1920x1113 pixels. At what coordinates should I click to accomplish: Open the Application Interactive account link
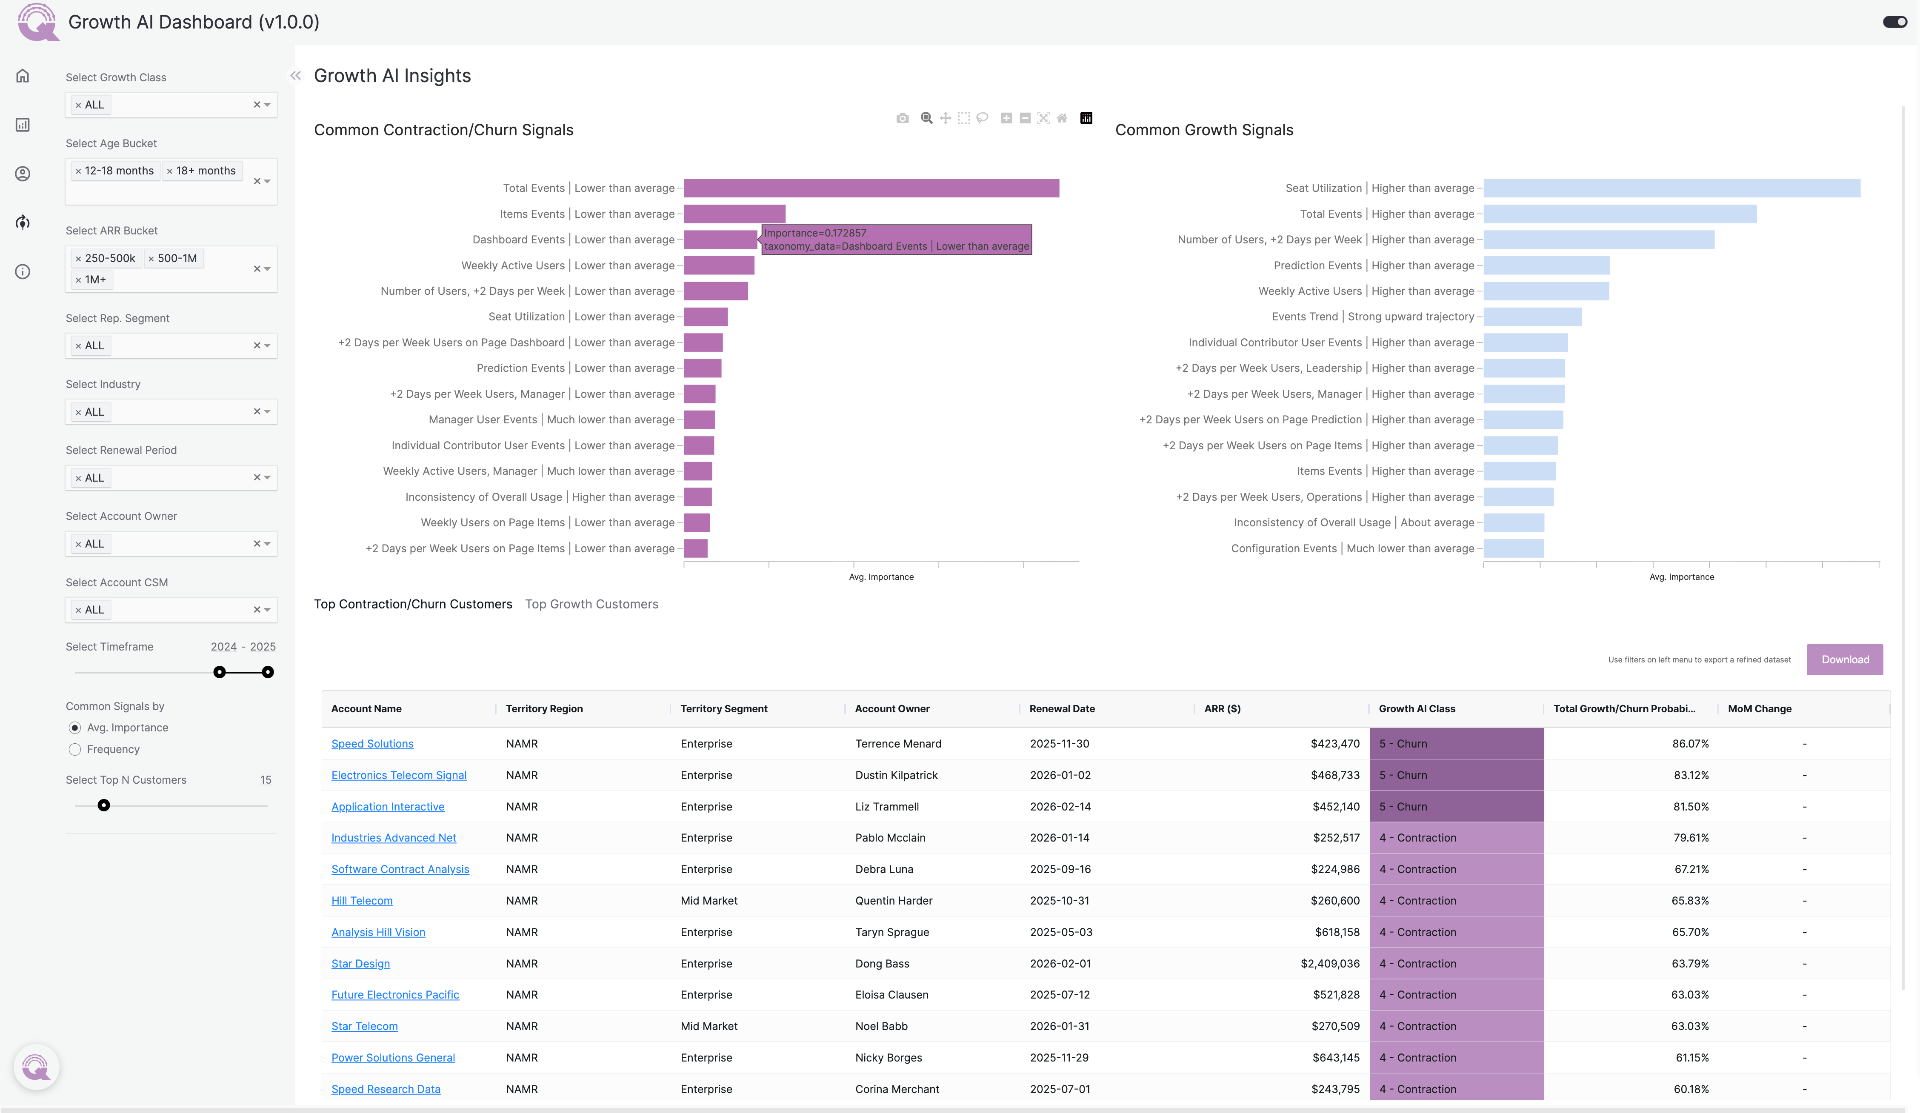click(x=388, y=807)
